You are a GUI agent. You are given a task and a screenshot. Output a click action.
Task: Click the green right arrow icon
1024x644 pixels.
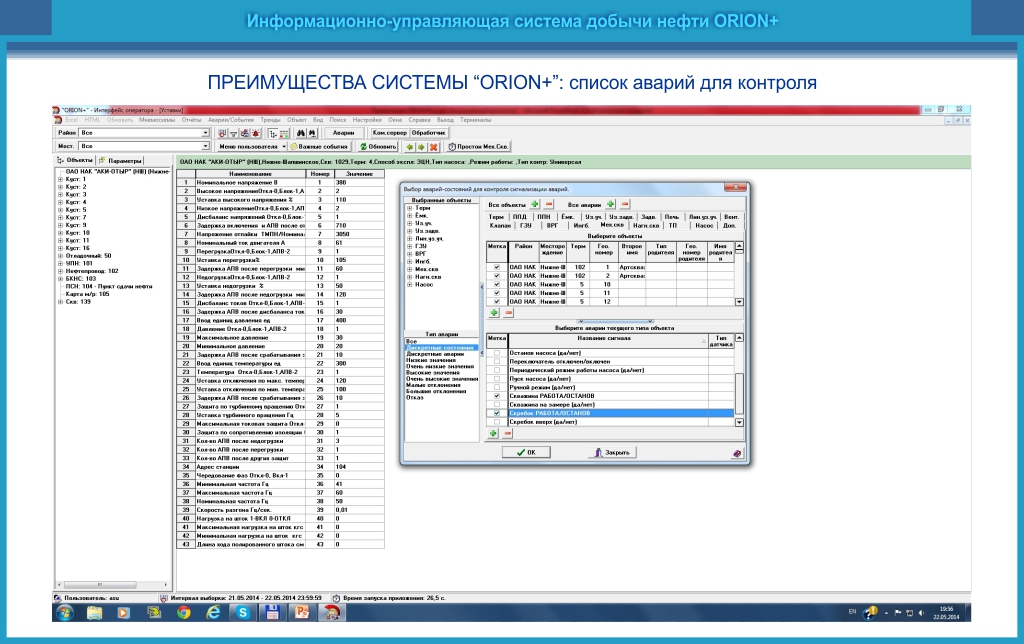click(x=421, y=147)
